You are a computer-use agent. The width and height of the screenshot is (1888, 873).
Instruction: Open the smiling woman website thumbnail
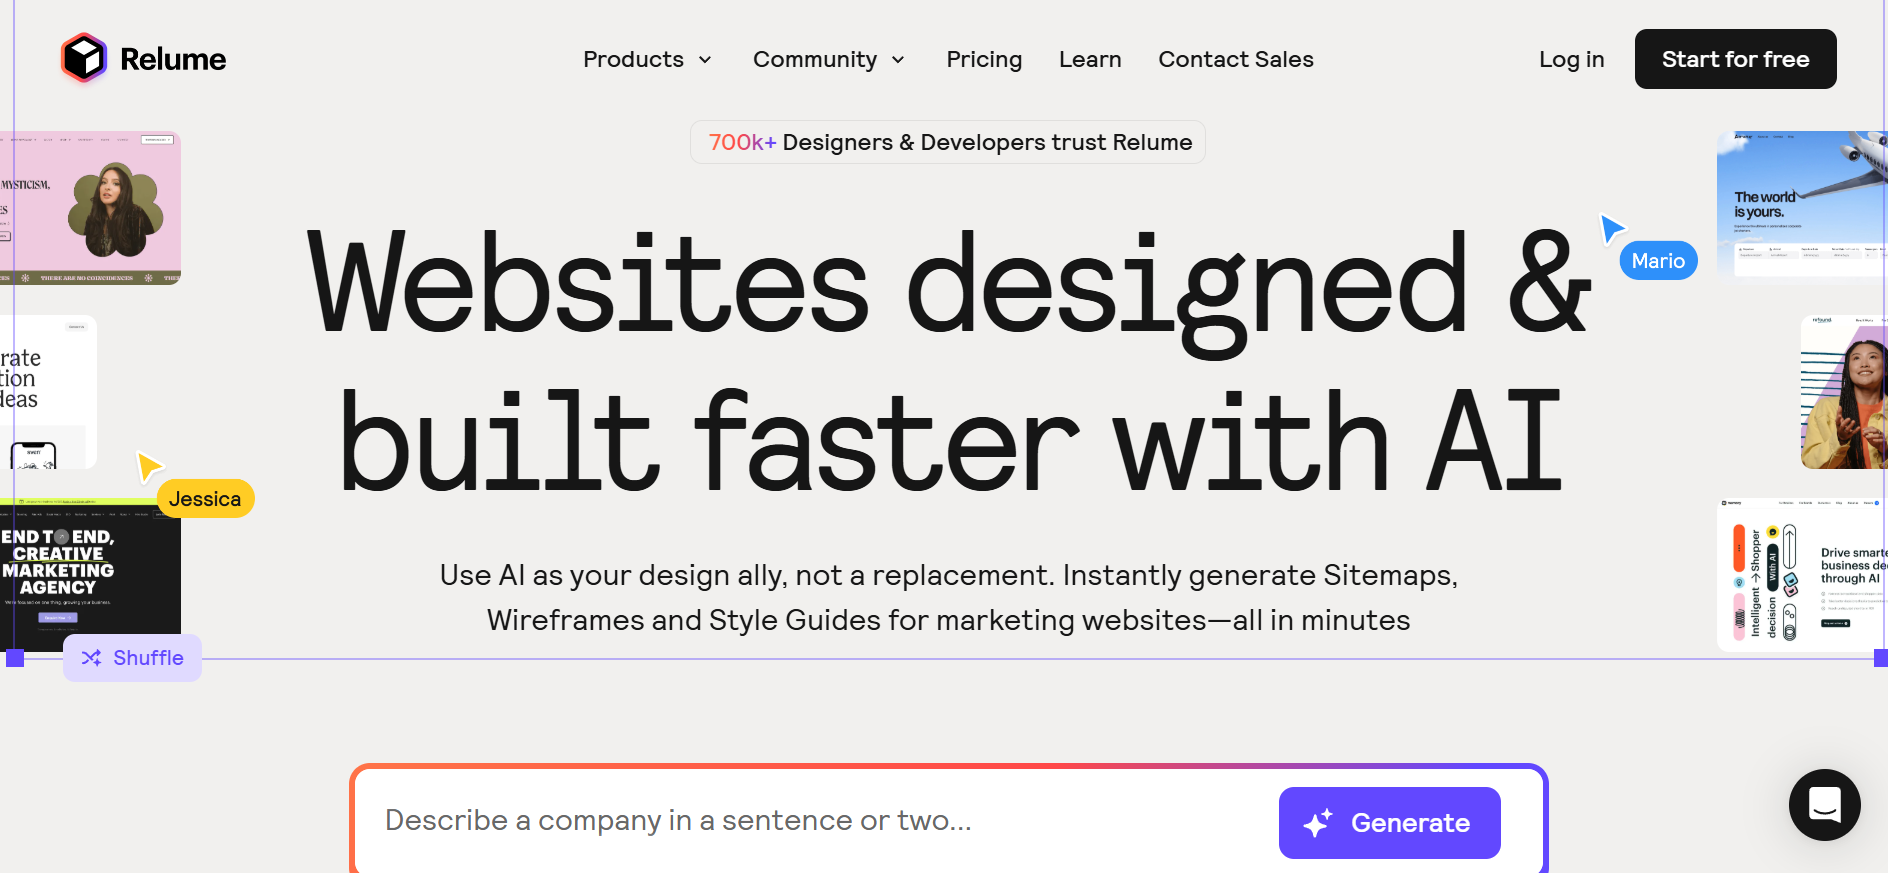(1844, 392)
